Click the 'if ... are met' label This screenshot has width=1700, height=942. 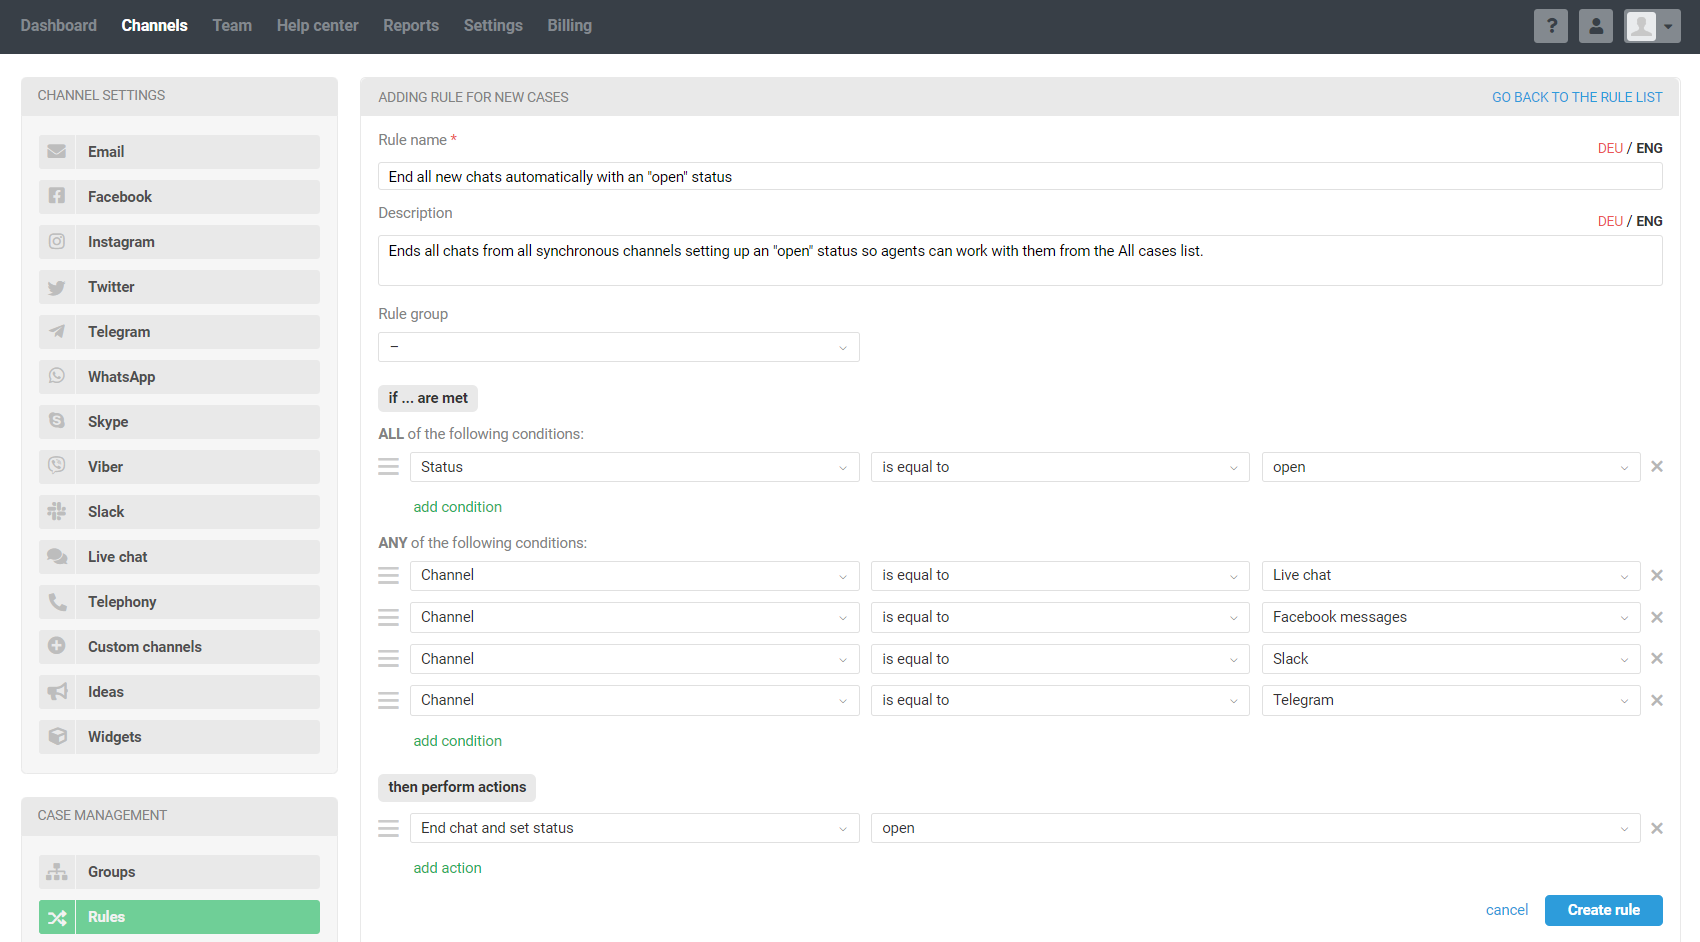[x=428, y=398]
